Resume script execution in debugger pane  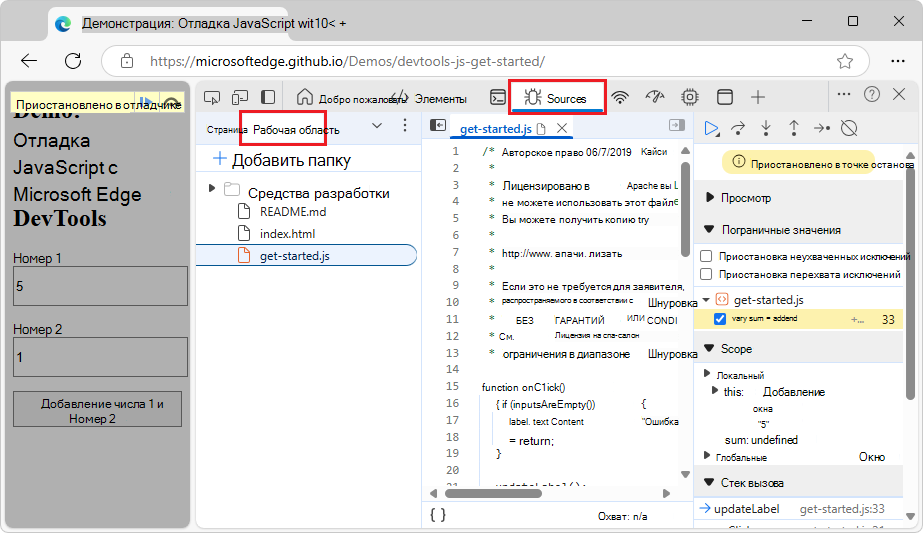(711, 128)
